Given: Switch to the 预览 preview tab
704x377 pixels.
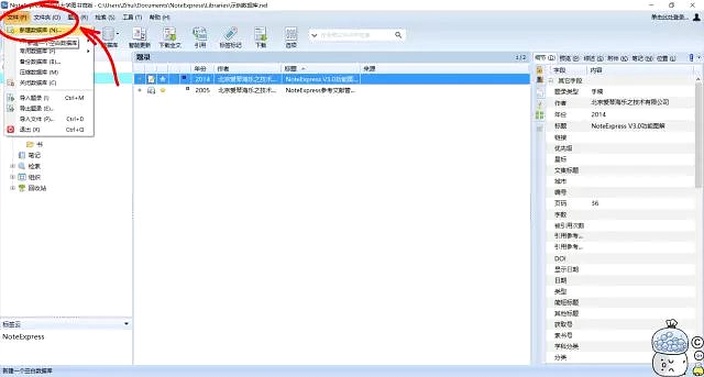Looking at the screenshot, I should [568, 58].
